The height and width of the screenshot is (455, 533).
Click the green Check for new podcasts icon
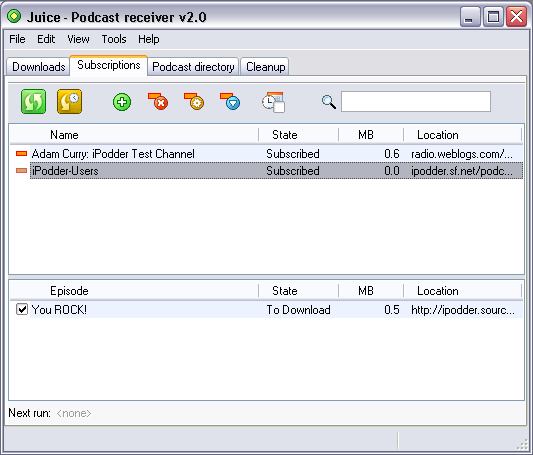point(33,101)
